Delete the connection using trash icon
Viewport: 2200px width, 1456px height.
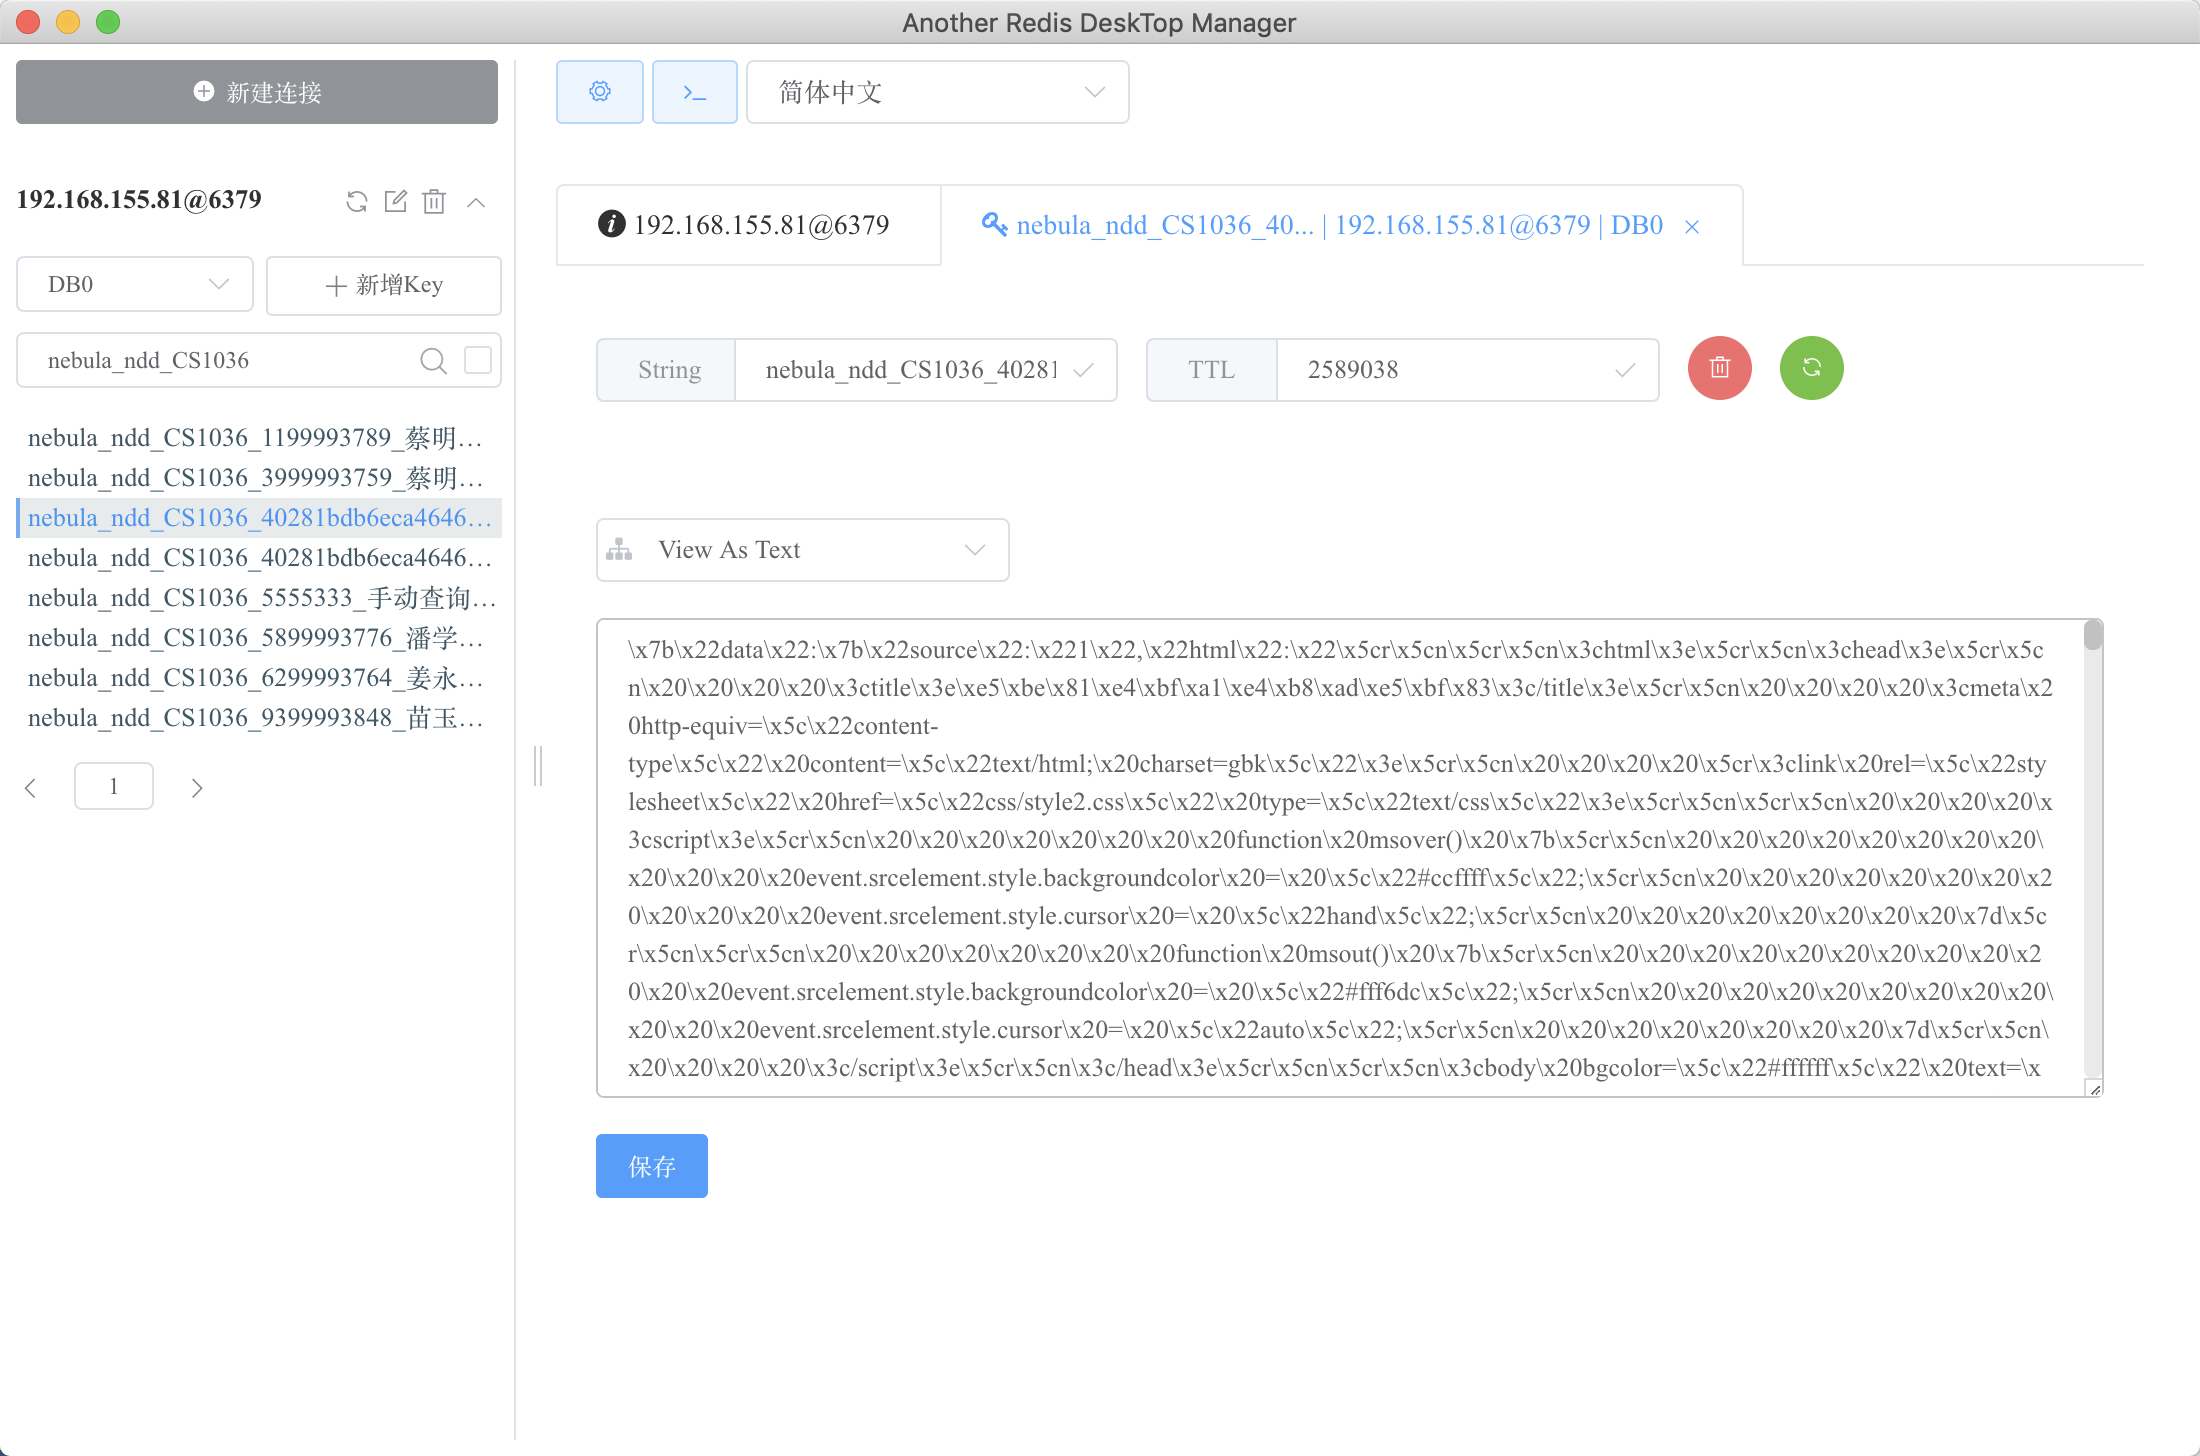click(x=434, y=202)
